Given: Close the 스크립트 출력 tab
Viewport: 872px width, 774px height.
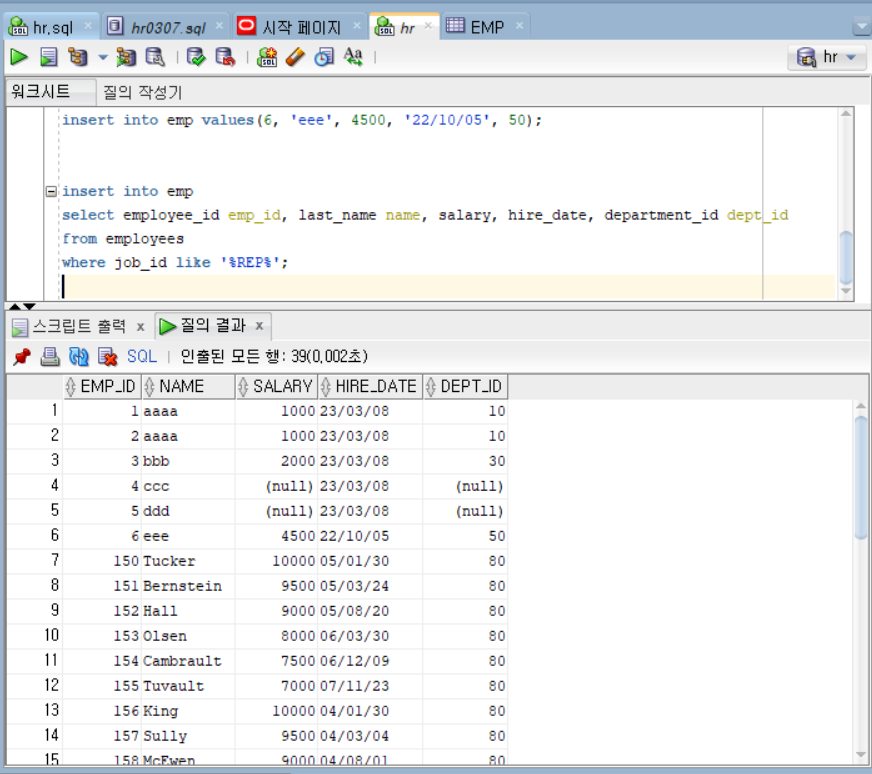Looking at the screenshot, I should click(141, 327).
